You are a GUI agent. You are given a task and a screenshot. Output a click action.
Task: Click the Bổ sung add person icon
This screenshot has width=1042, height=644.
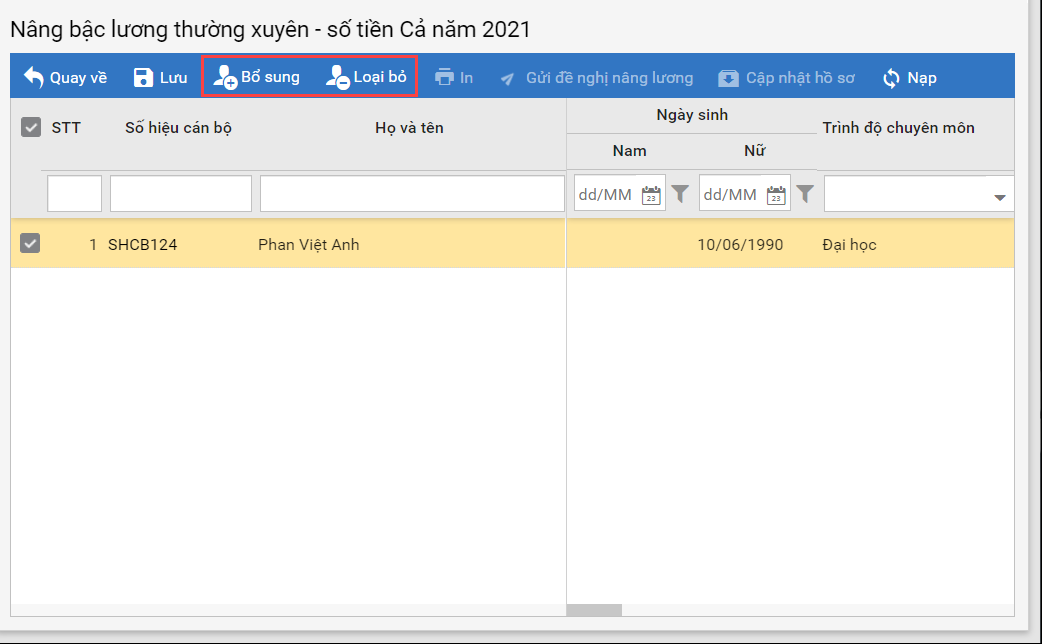pyautogui.click(x=224, y=77)
